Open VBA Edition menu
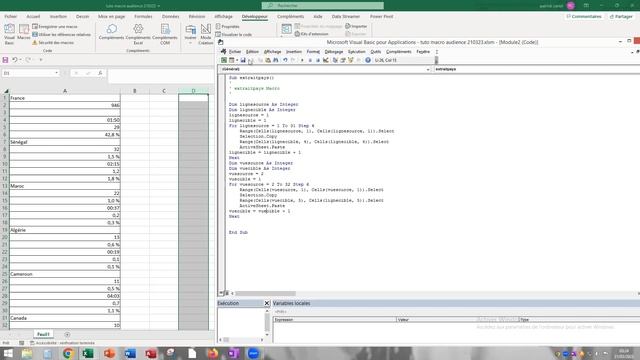This screenshot has height=360, width=640. coord(252,52)
